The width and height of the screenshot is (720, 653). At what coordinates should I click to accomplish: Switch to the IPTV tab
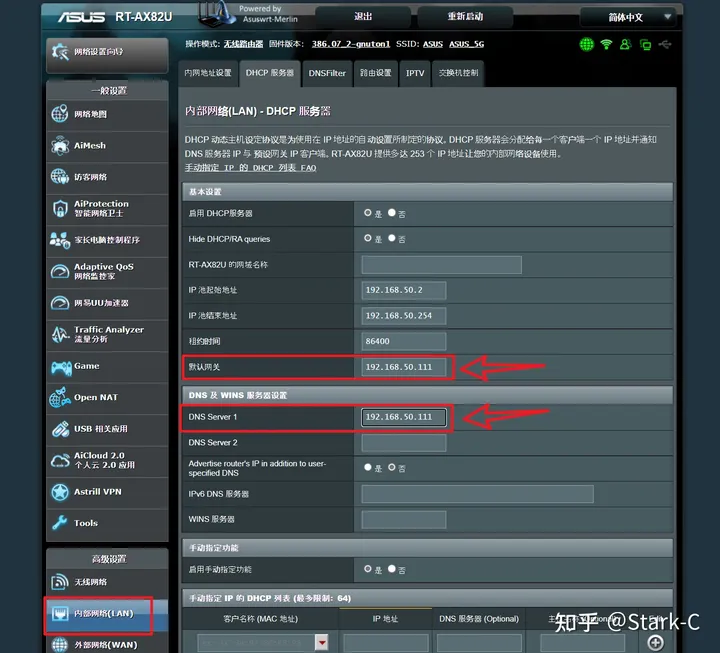tap(414, 73)
